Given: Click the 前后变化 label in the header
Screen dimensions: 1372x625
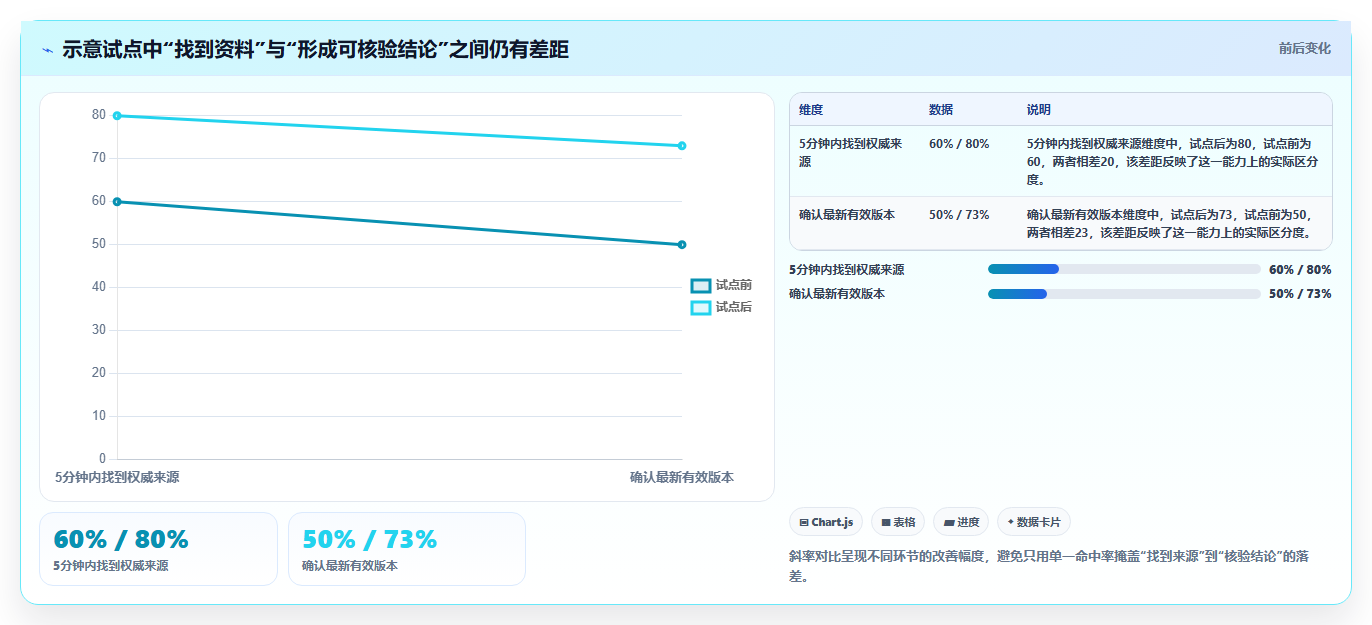Looking at the screenshot, I should 1304,48.
